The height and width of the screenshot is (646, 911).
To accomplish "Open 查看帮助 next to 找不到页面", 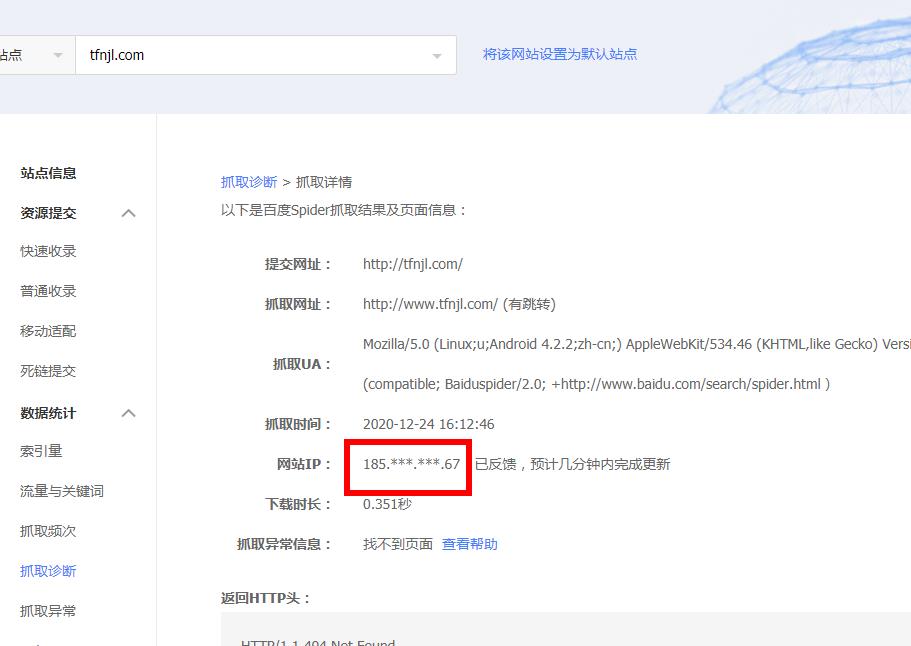I will pos(469,544).
